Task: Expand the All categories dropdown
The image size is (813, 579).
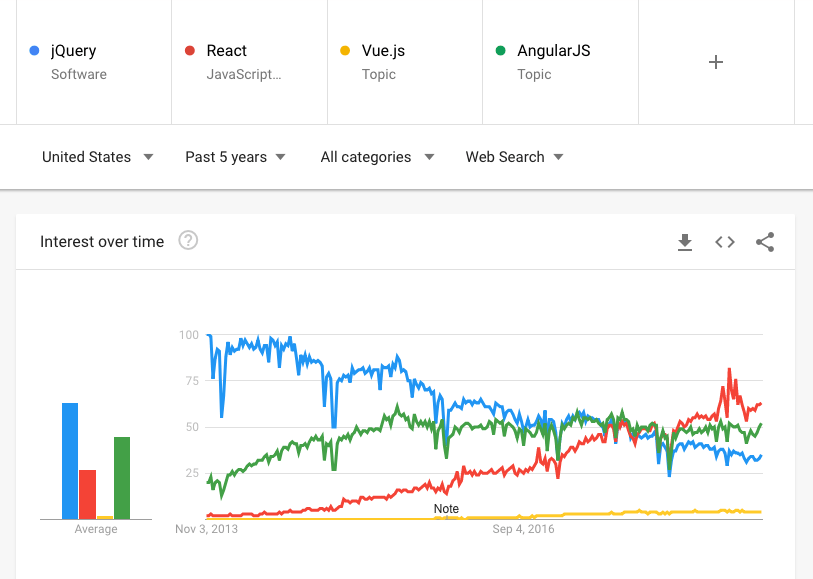Action: (377, 157)
